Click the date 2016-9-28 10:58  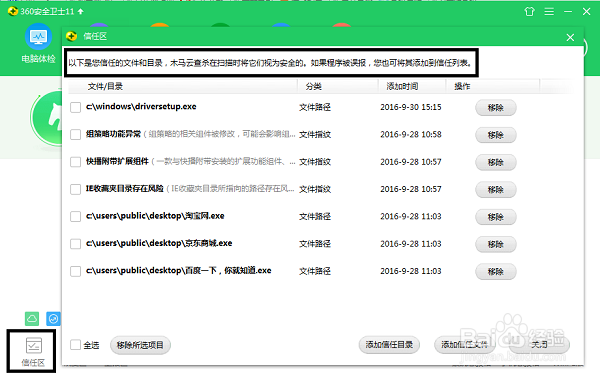click(x=411, y=135)
